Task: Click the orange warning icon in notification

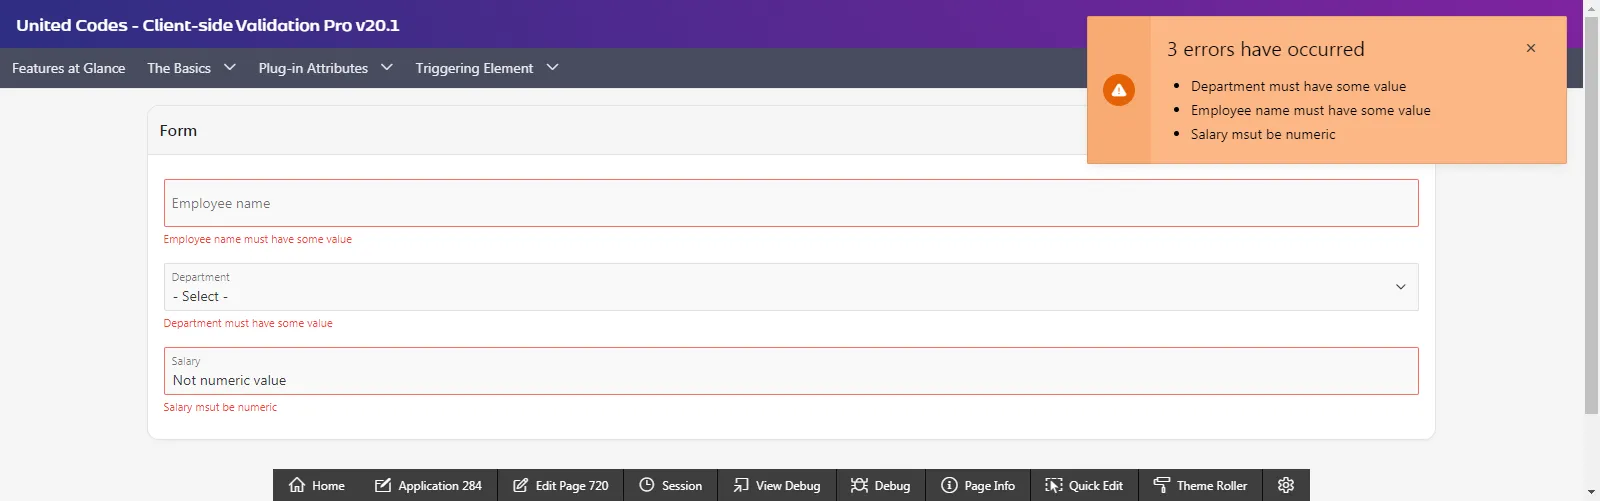Action: (1119, 90)
